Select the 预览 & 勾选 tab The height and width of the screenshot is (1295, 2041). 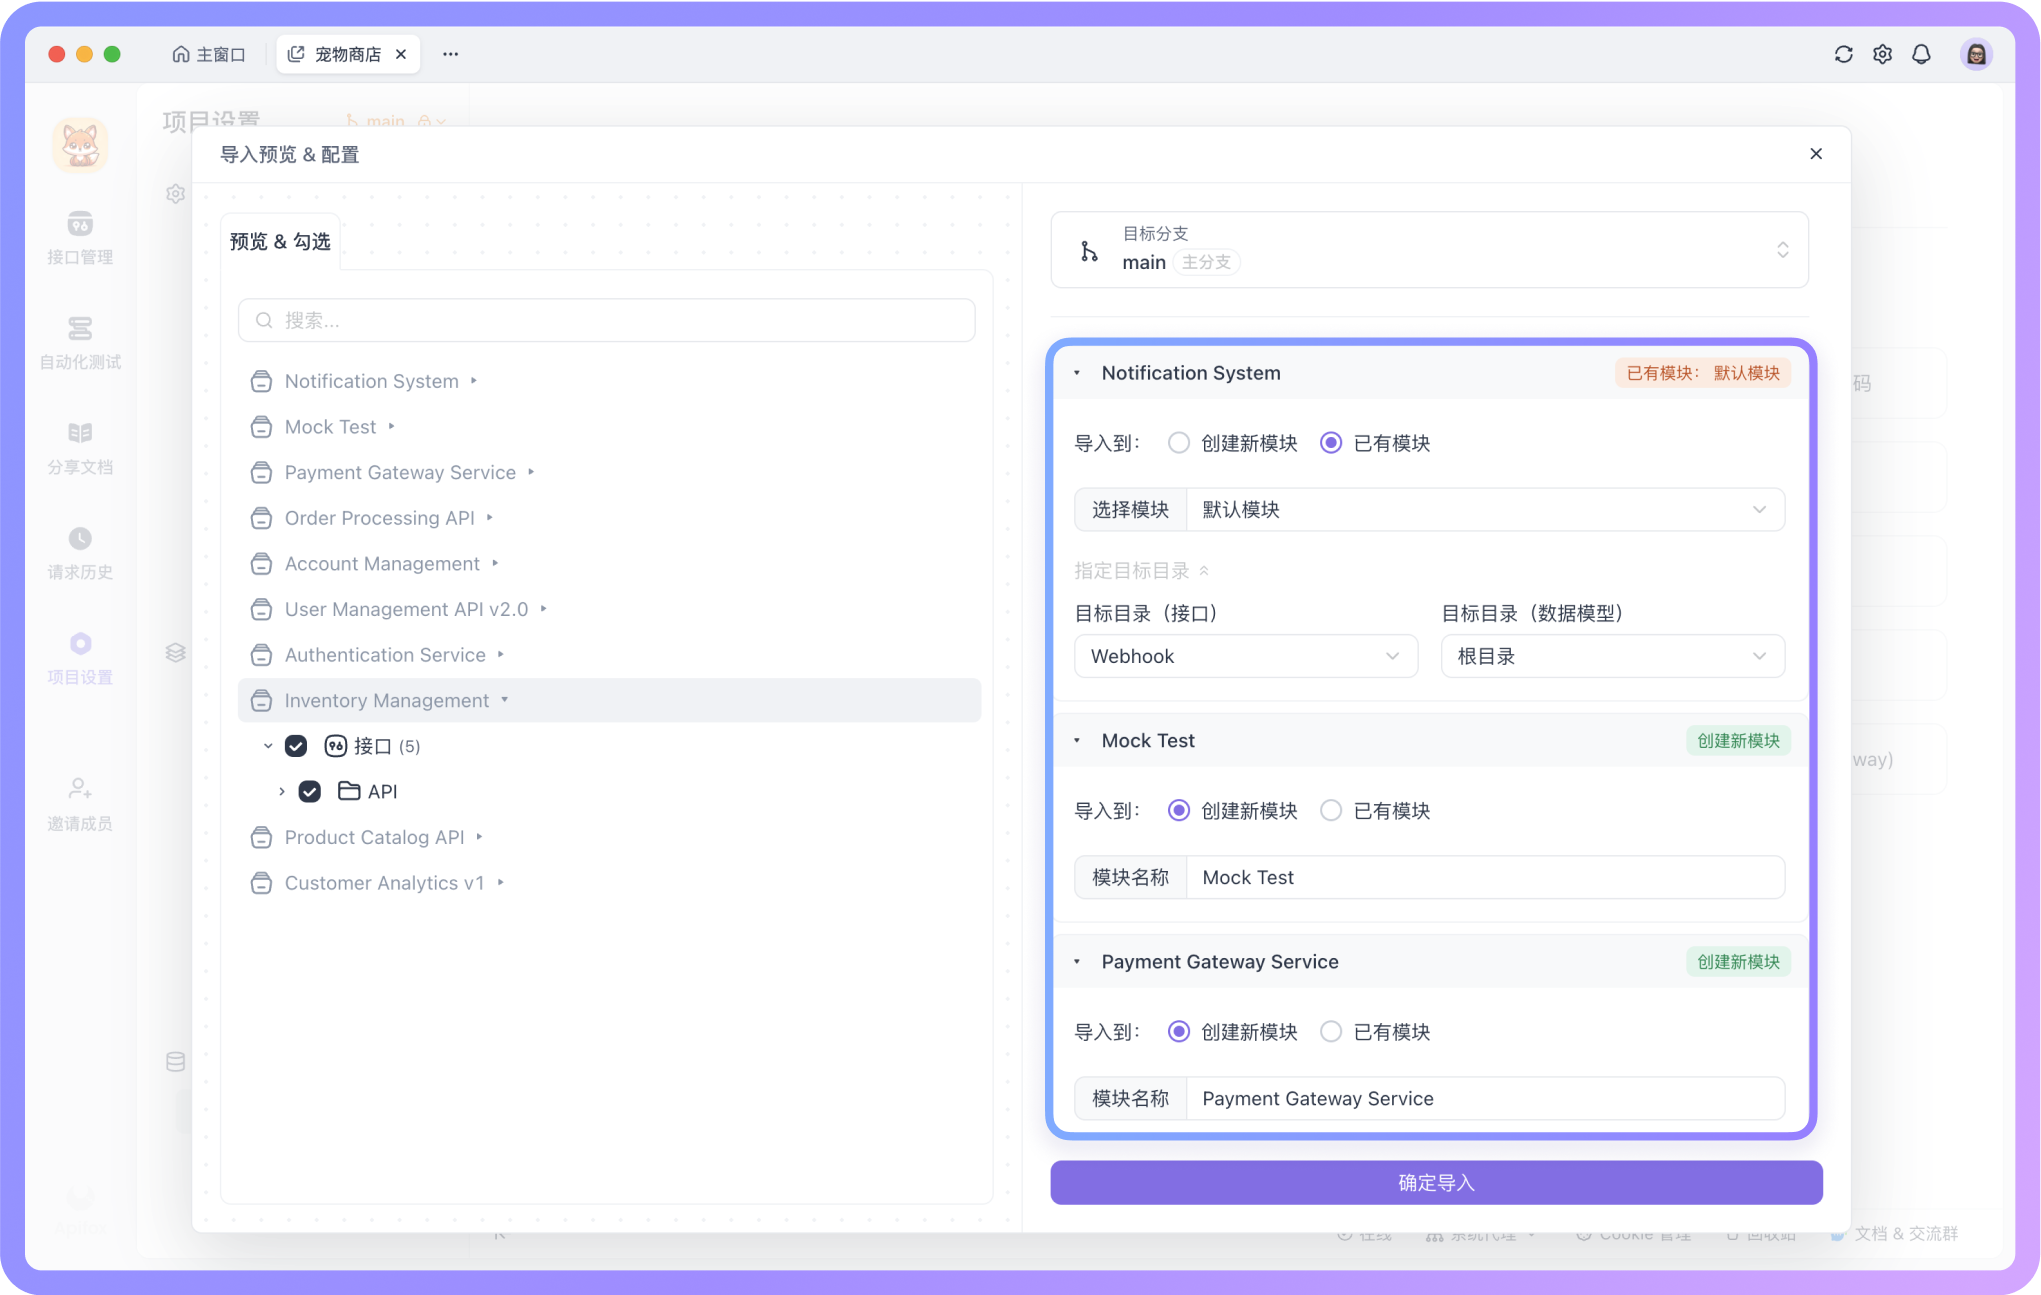point(280,241)
